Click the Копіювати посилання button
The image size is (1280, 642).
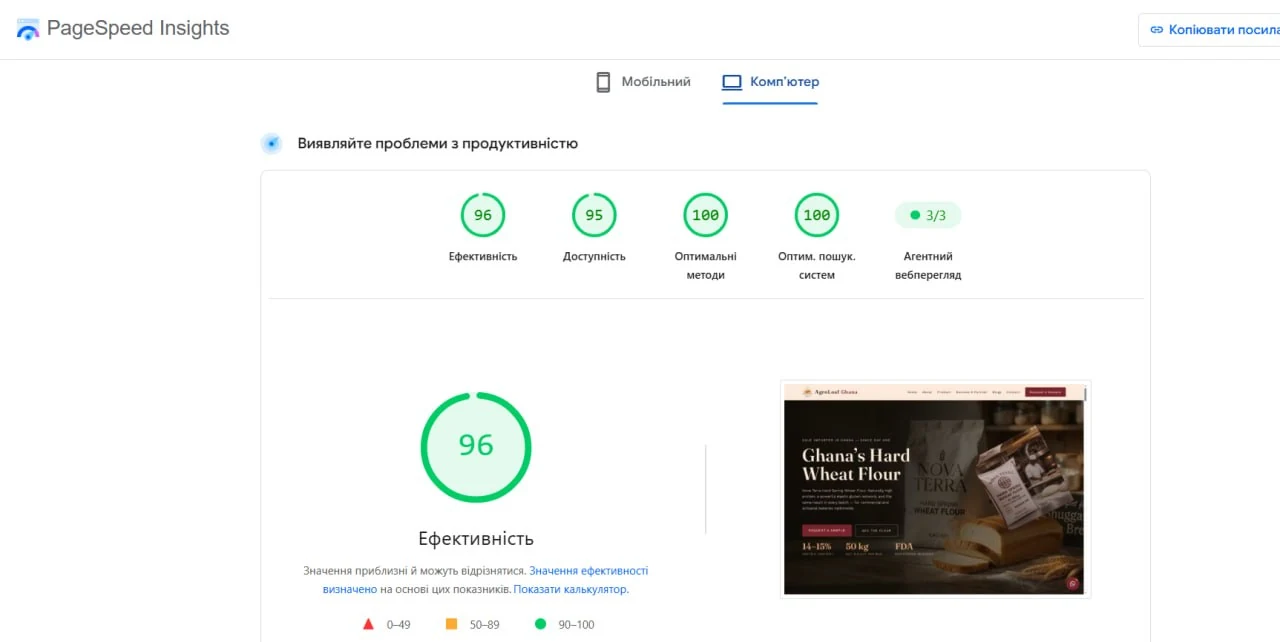coord(1209,30)
